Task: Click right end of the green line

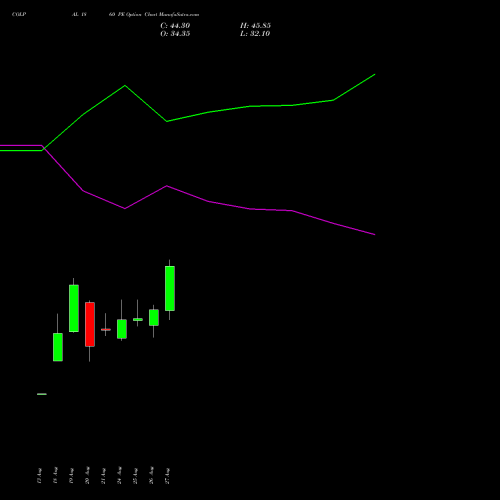Action: click(375, 74)
